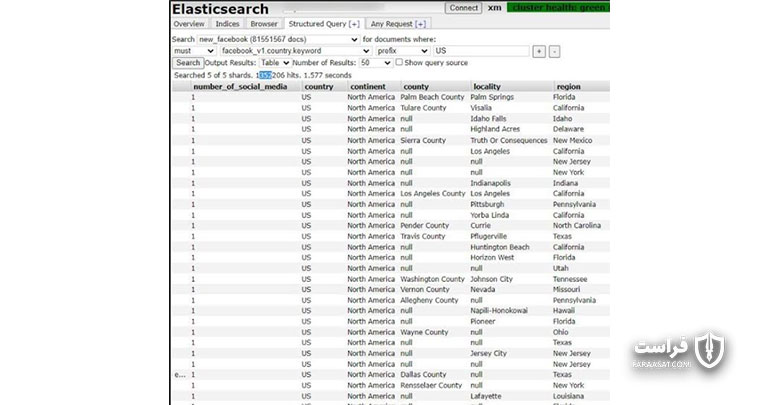This screenshot has width=780, height=405.
Task: Click the Connect button
Action: click(x=463, y=8)
